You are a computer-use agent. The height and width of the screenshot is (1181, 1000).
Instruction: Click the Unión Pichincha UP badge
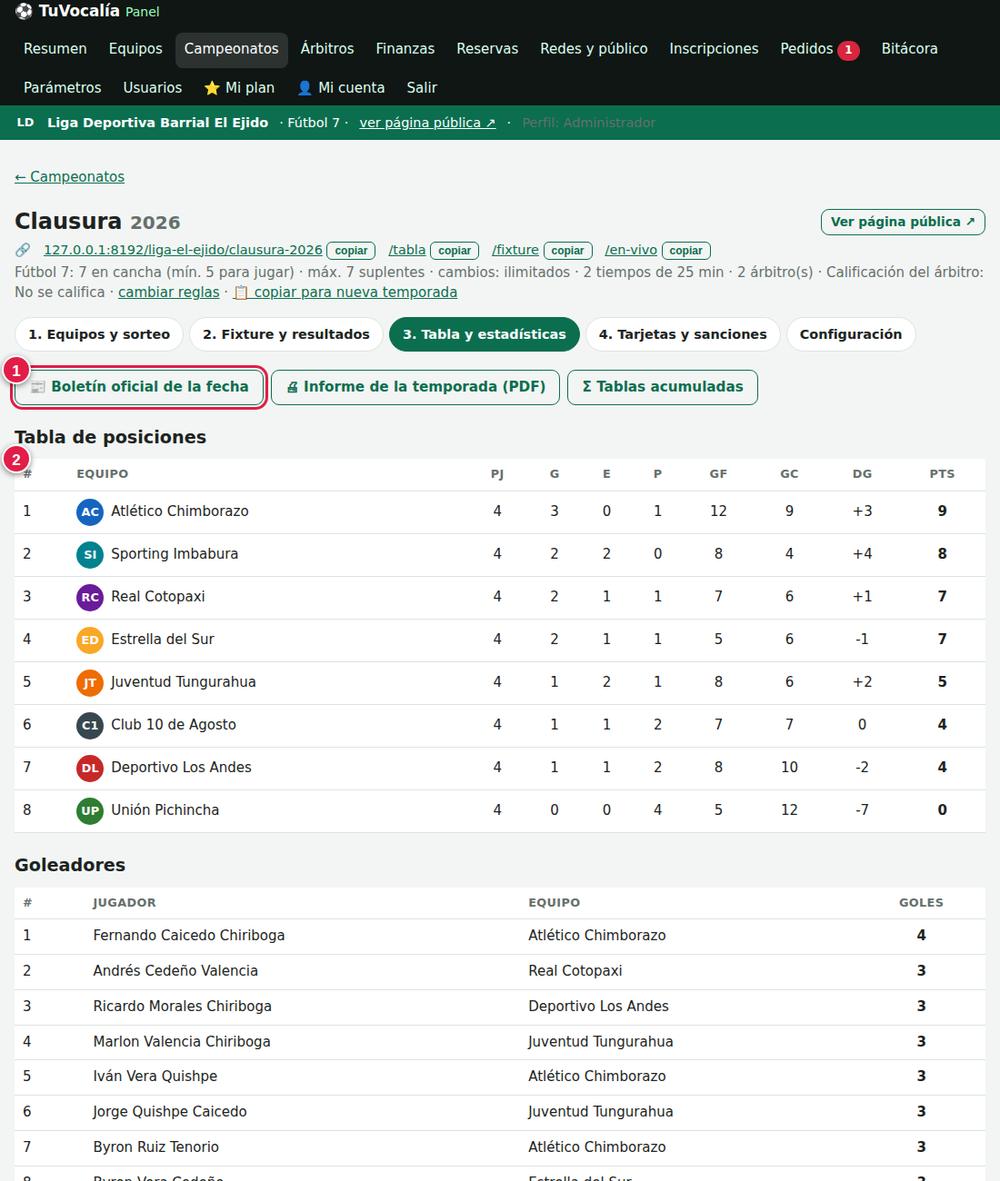click(x=90, y=810)
